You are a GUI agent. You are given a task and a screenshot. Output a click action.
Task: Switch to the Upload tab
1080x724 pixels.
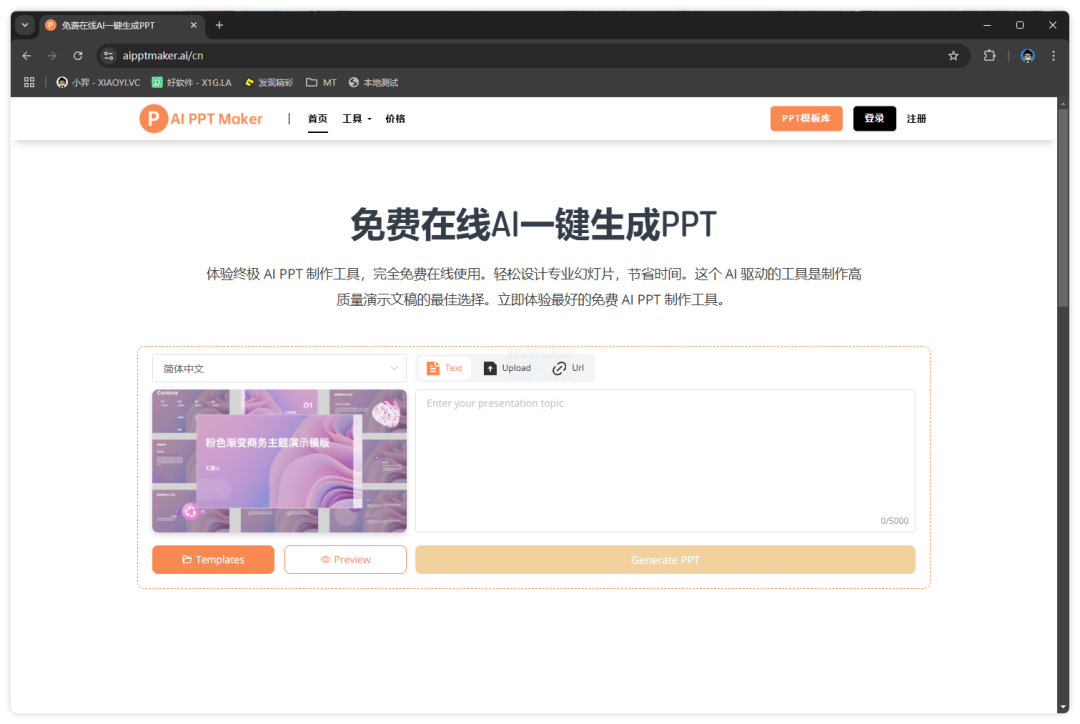pyautogui.click(x=507, y=368)
